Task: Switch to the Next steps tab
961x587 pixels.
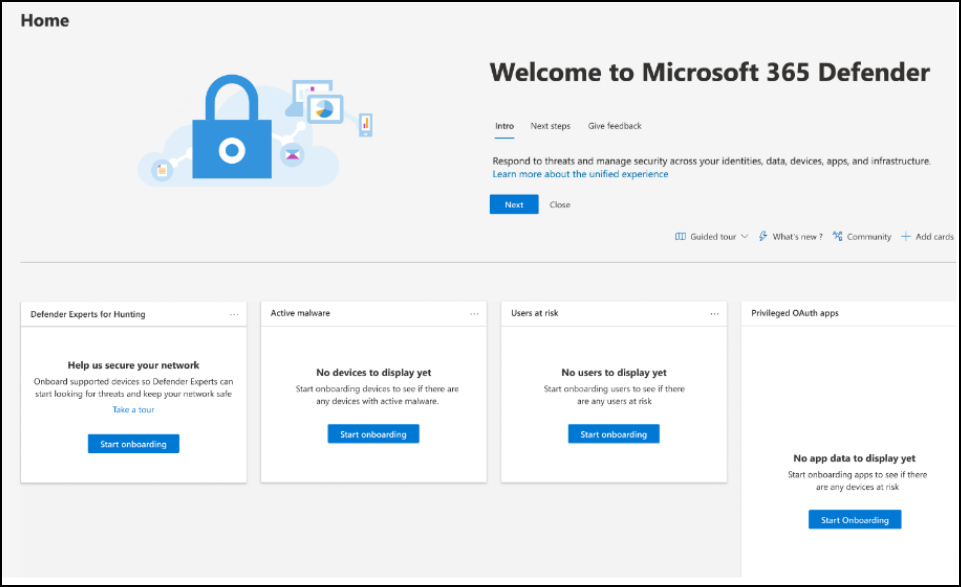Action: tap(551, 126)
